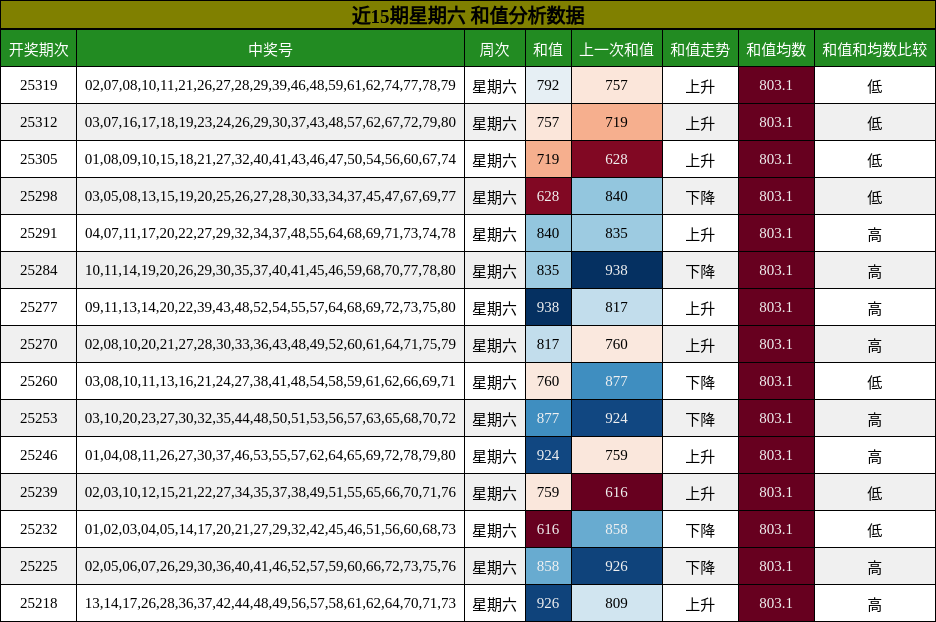Click the 和值走势 column header
Viewport: 936px width, 622px height.
[x=701, y=49]
